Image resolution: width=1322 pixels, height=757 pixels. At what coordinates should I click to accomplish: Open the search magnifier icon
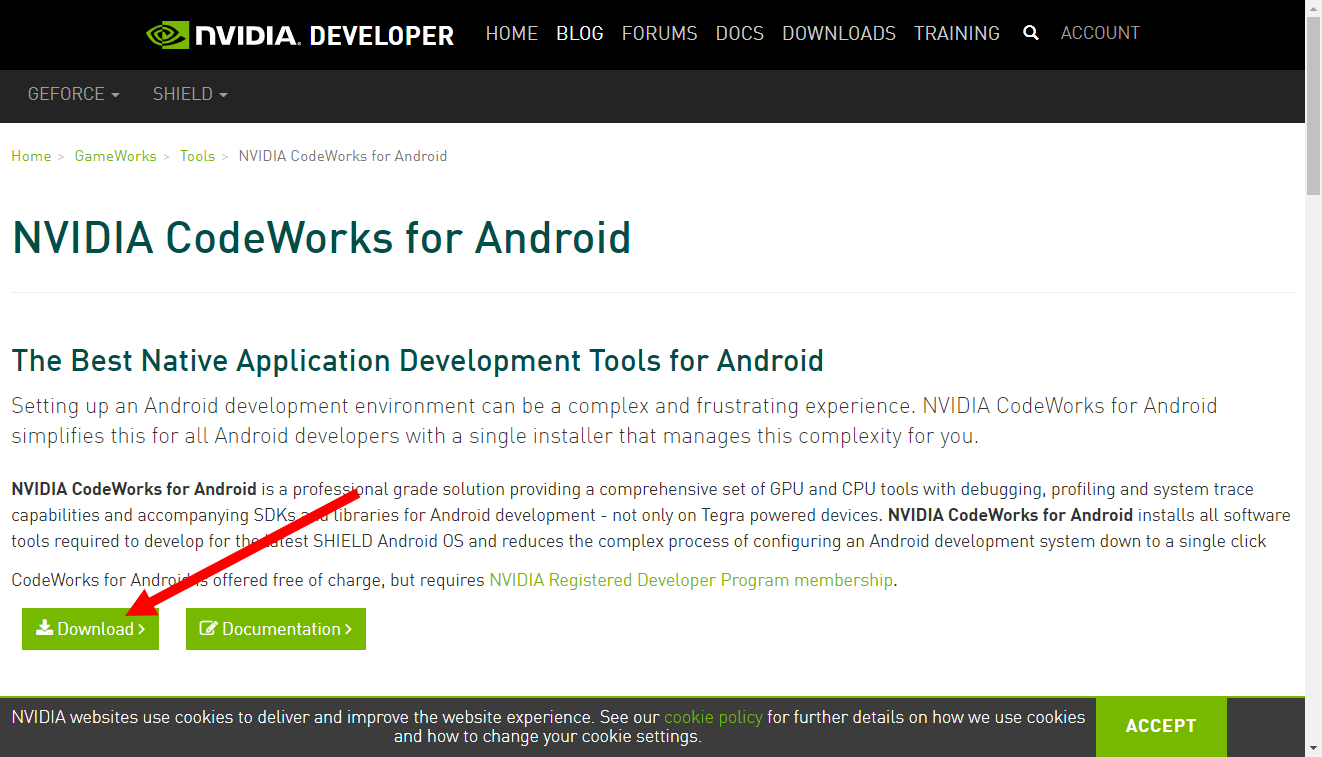click(1031, 33)
